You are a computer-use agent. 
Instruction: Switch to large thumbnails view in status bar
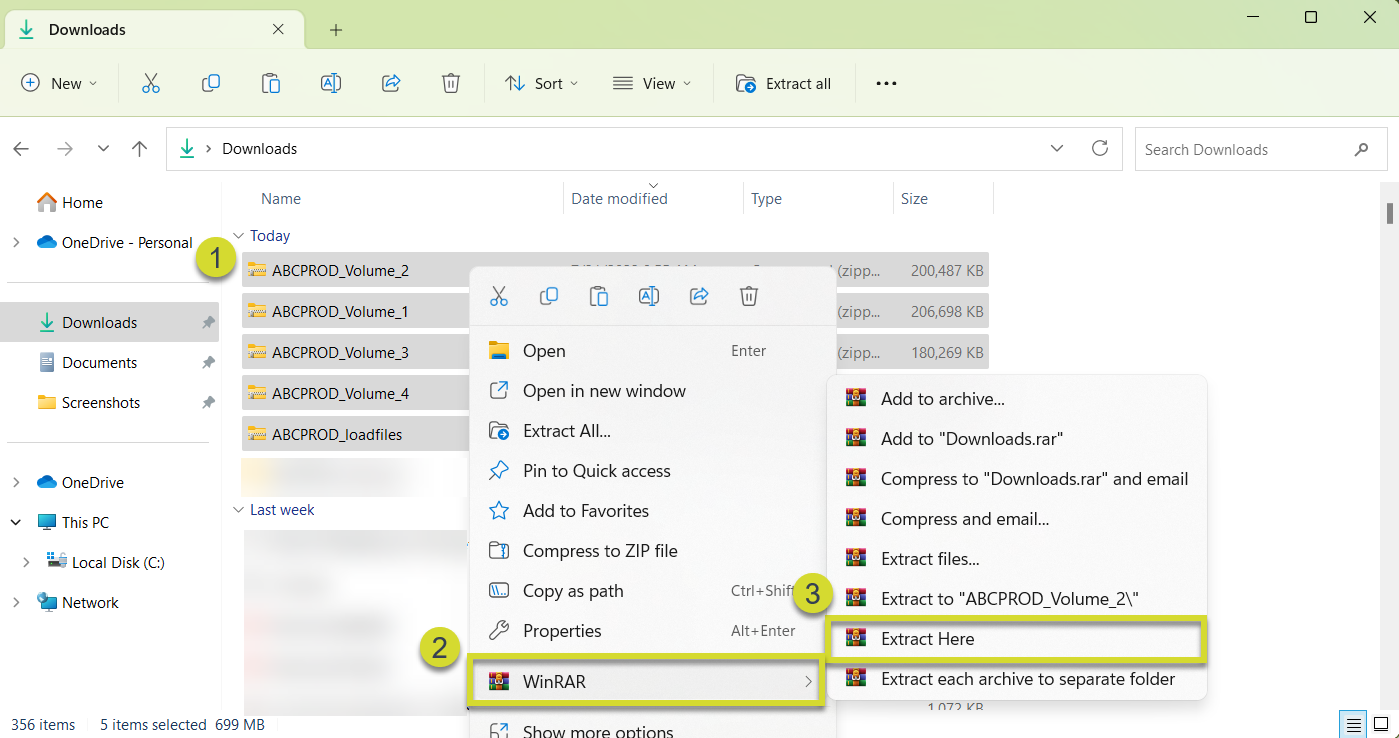click(1380, 724)
